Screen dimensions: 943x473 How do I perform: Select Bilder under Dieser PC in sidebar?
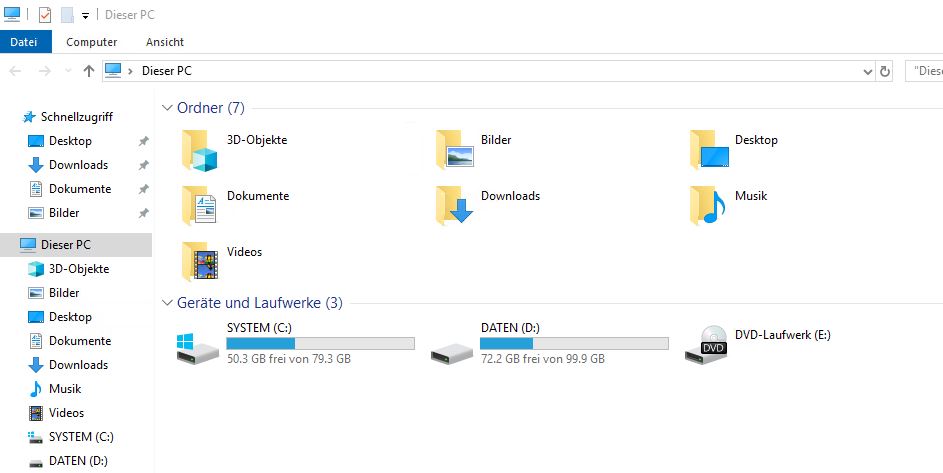point(64,293)
